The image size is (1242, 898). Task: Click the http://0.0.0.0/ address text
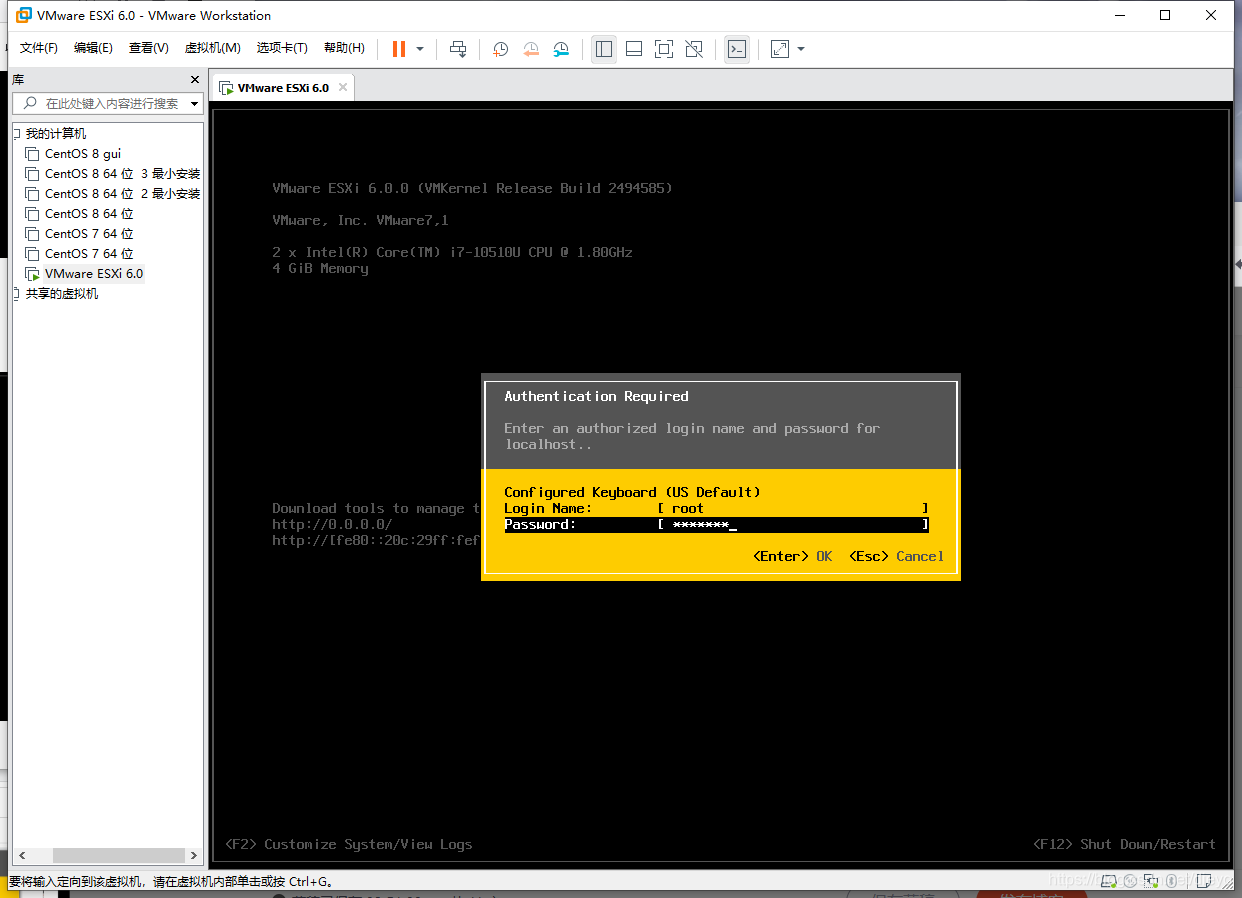tap(332, 524)
